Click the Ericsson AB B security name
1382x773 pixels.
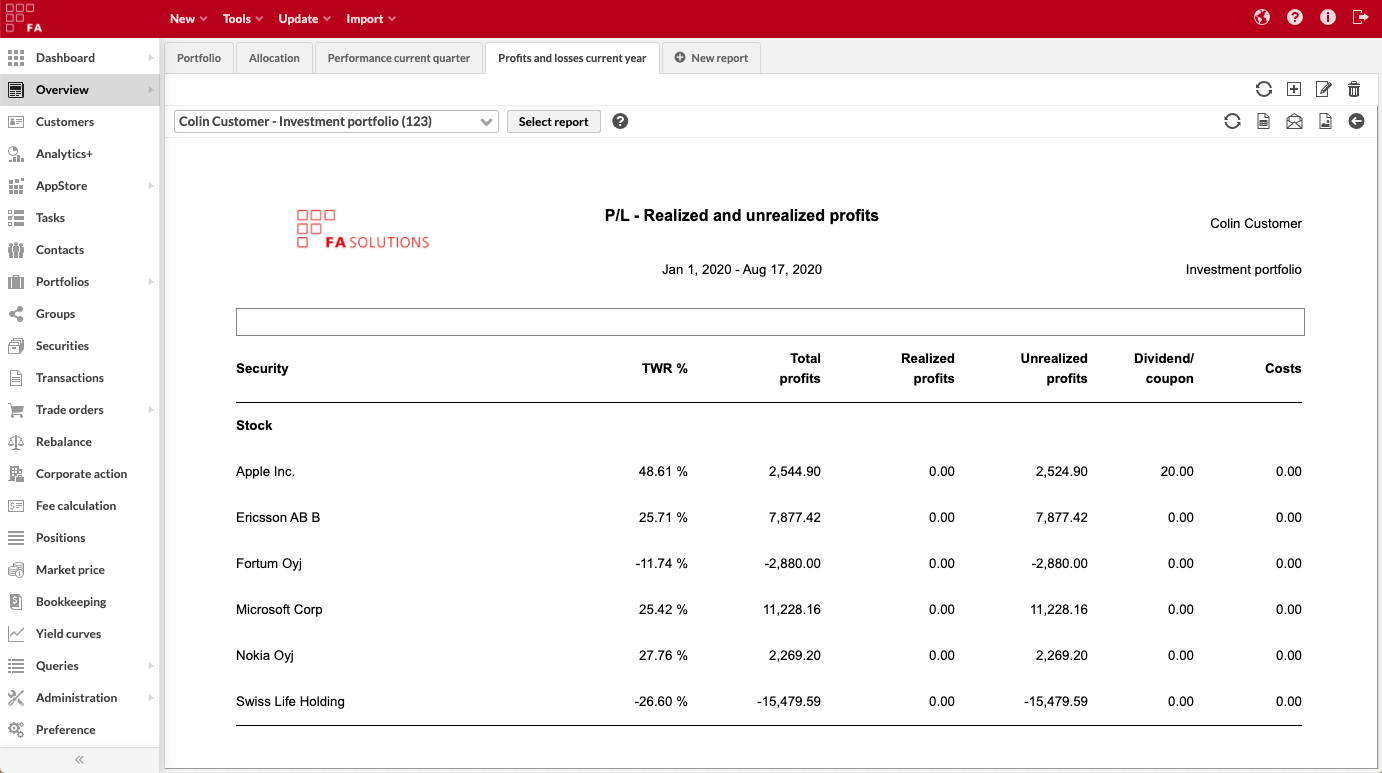(278, 517)
